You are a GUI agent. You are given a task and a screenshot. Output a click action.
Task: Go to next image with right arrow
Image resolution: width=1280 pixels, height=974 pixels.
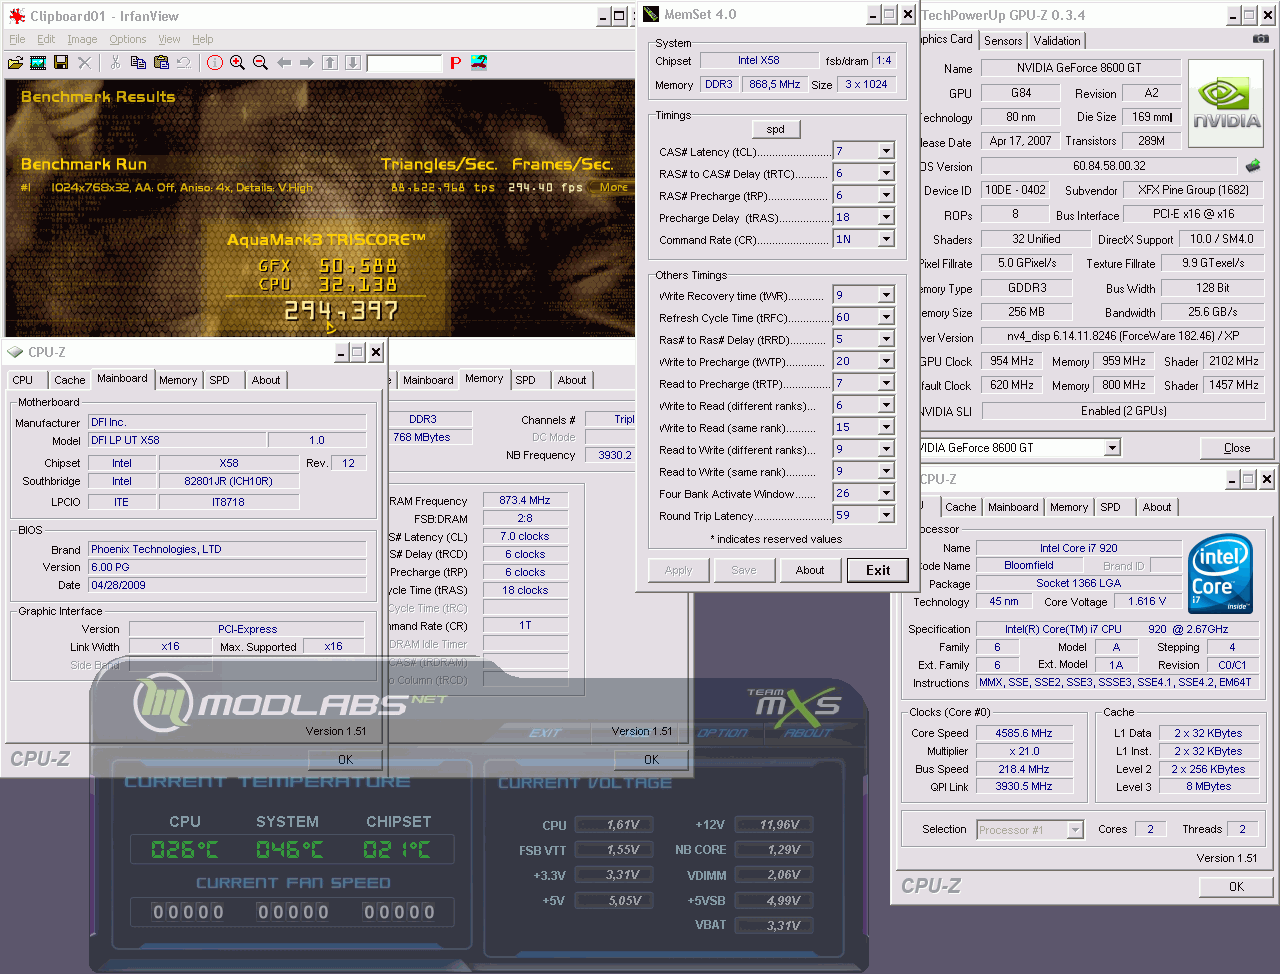click(307, 63)
